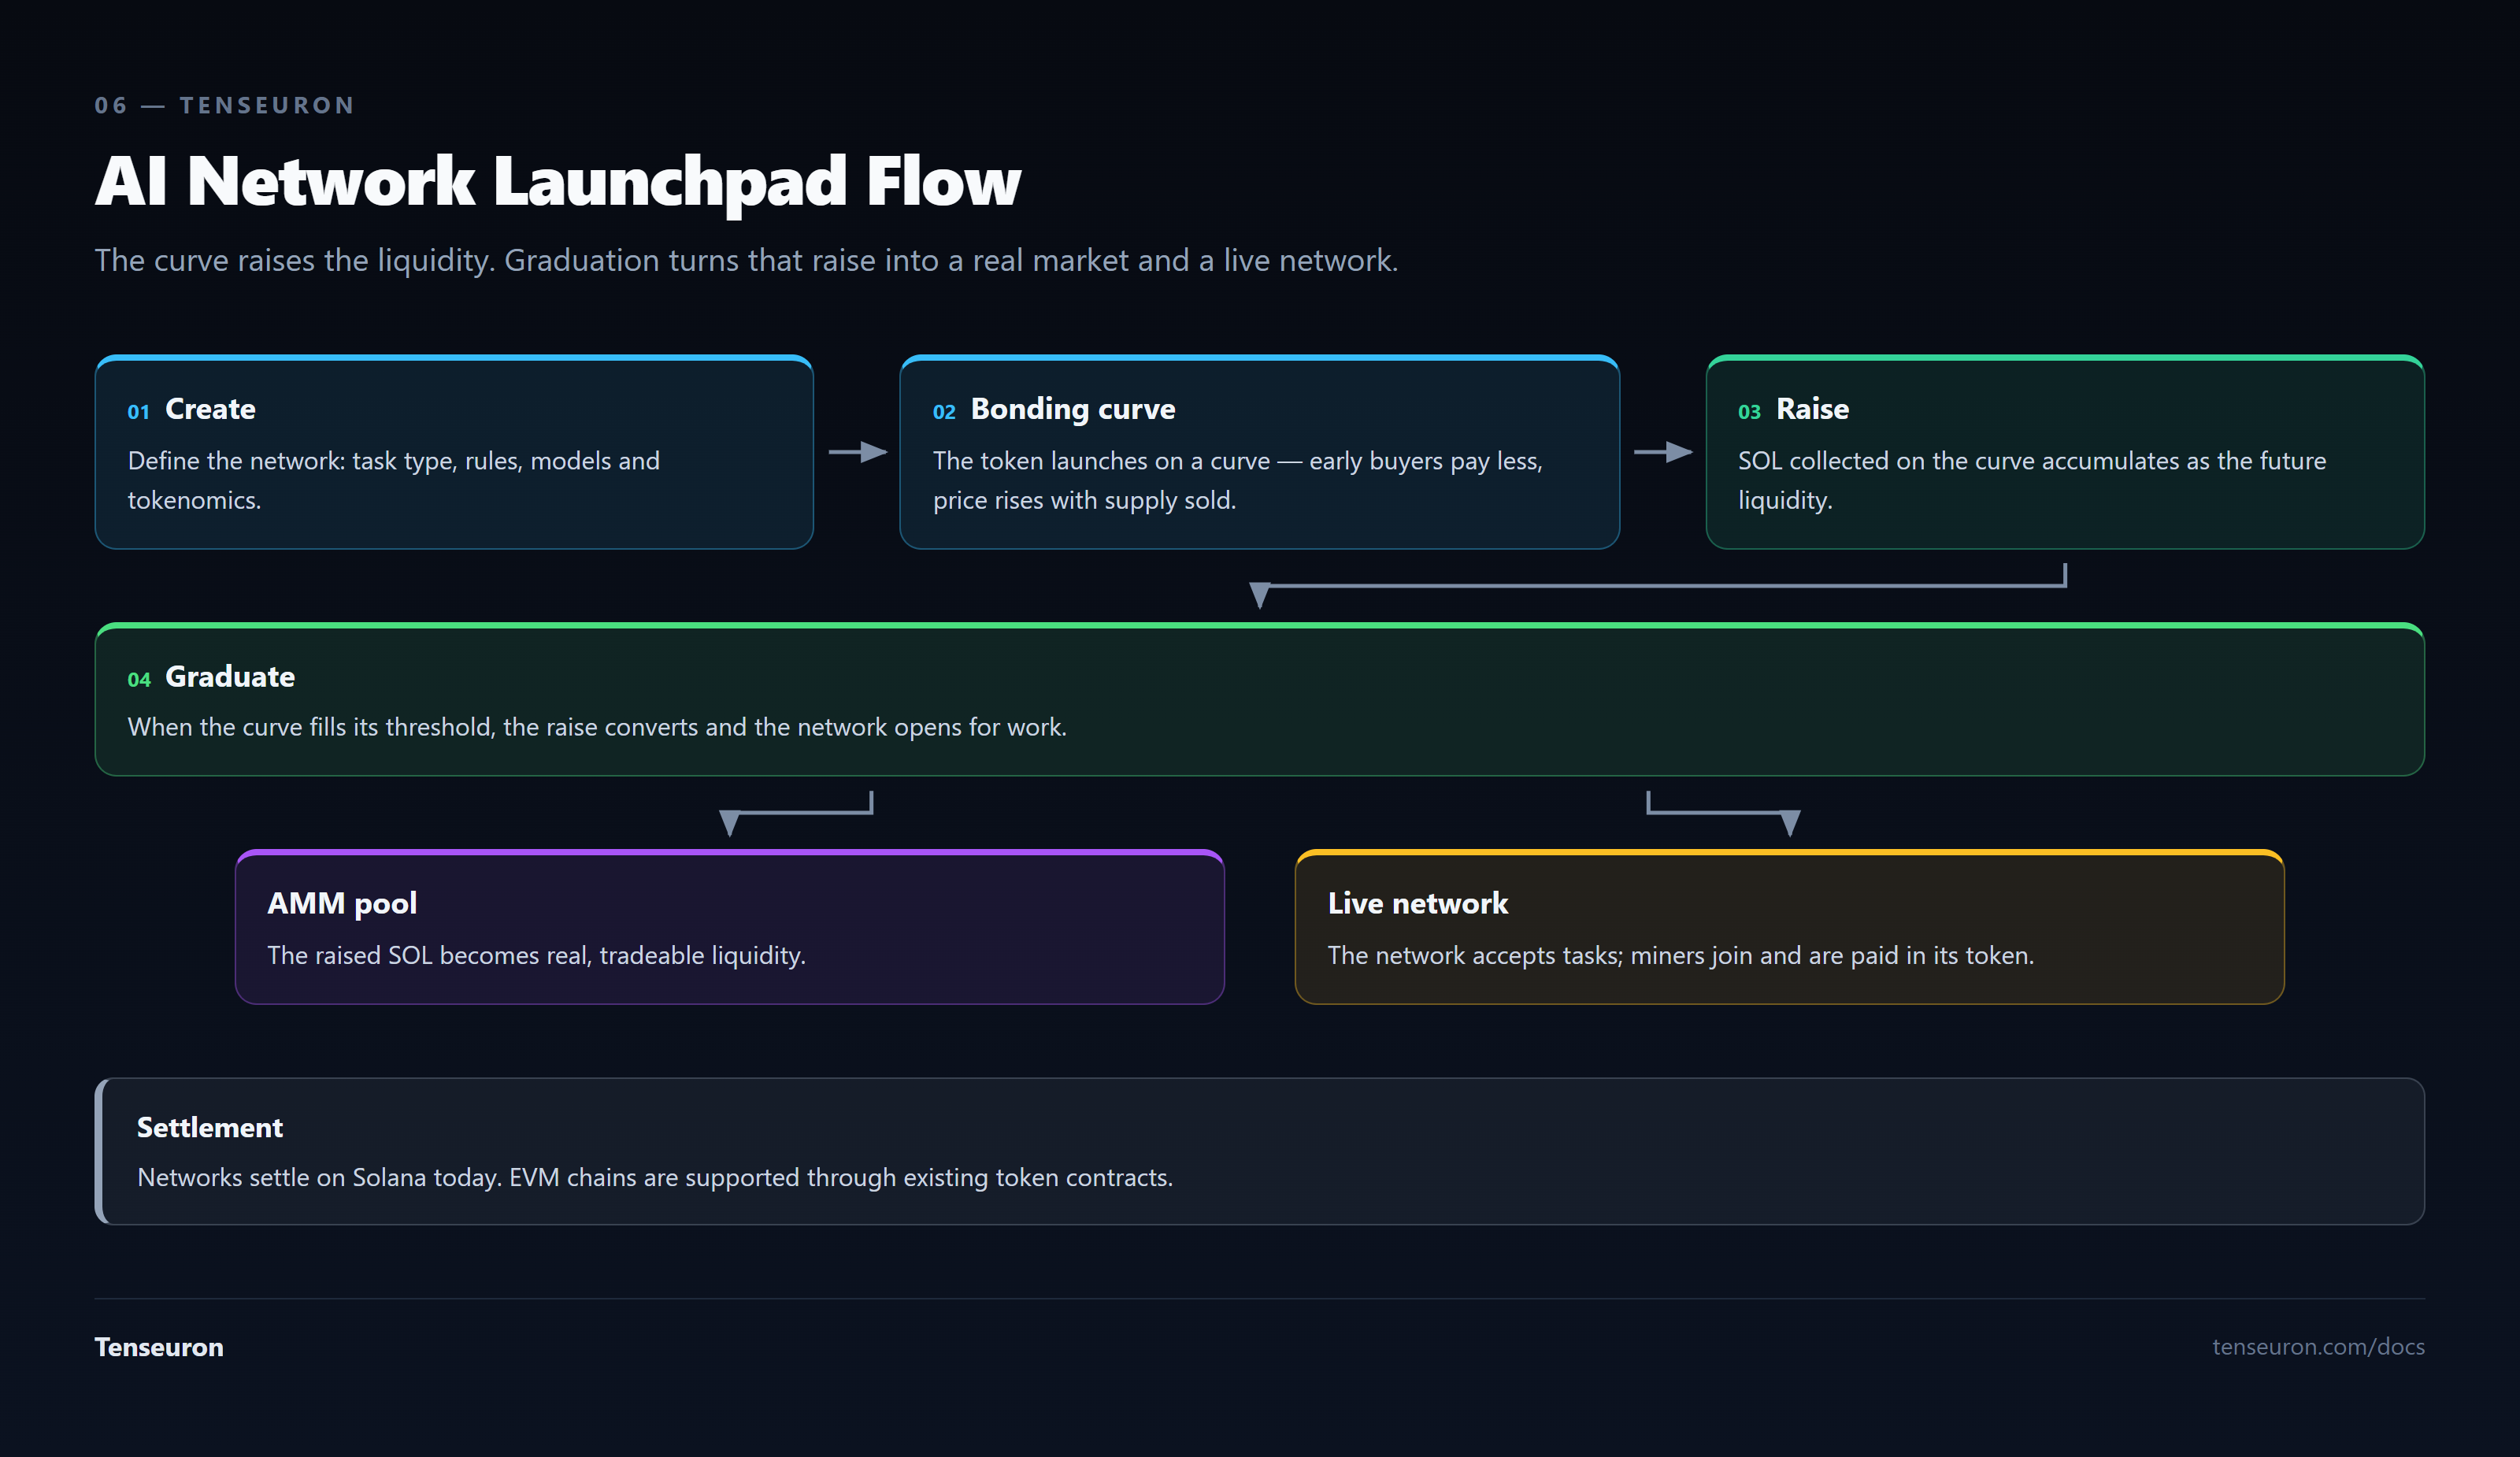Click the 'AI Network Launchpad Flow' title

click(557, 182)
